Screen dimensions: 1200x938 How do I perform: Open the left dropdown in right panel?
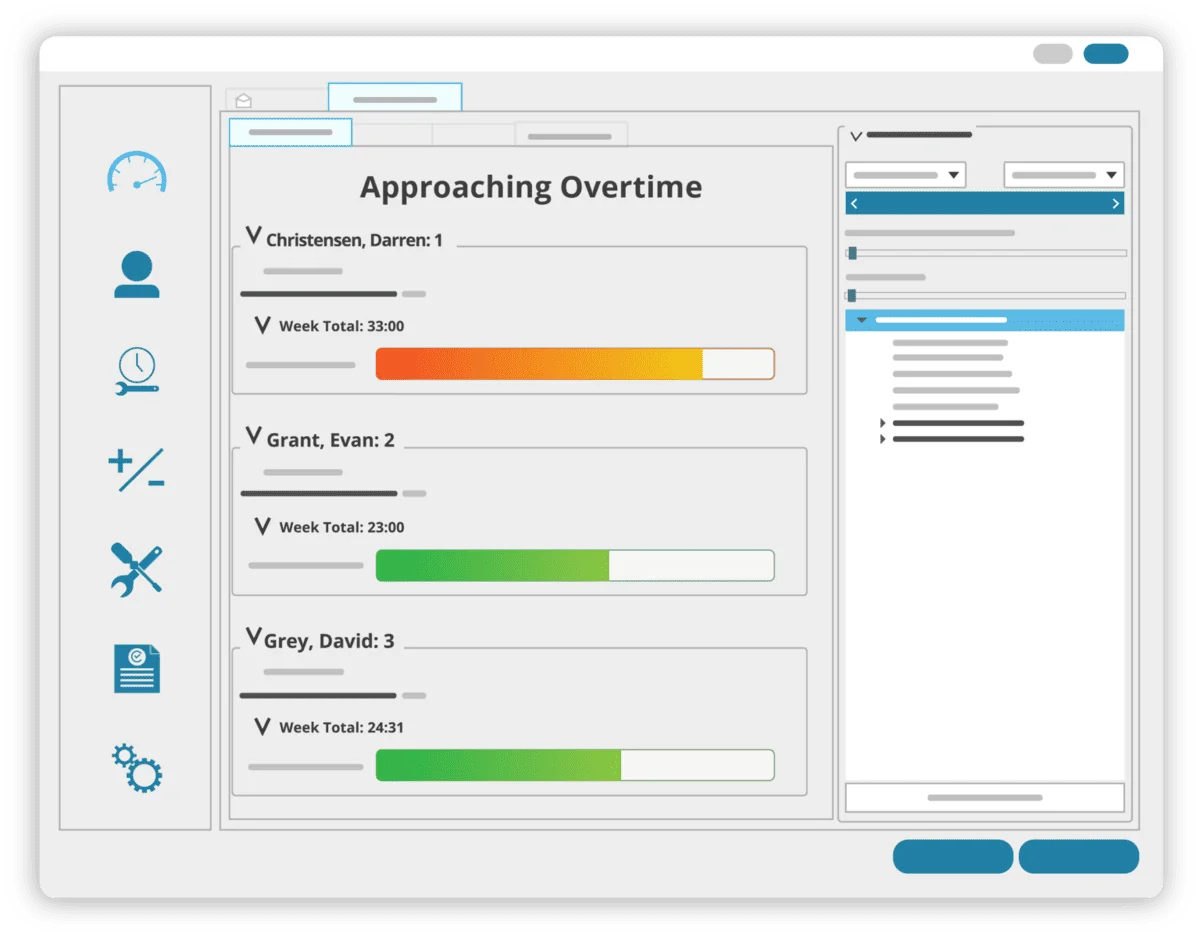click(x=905, y=175)
